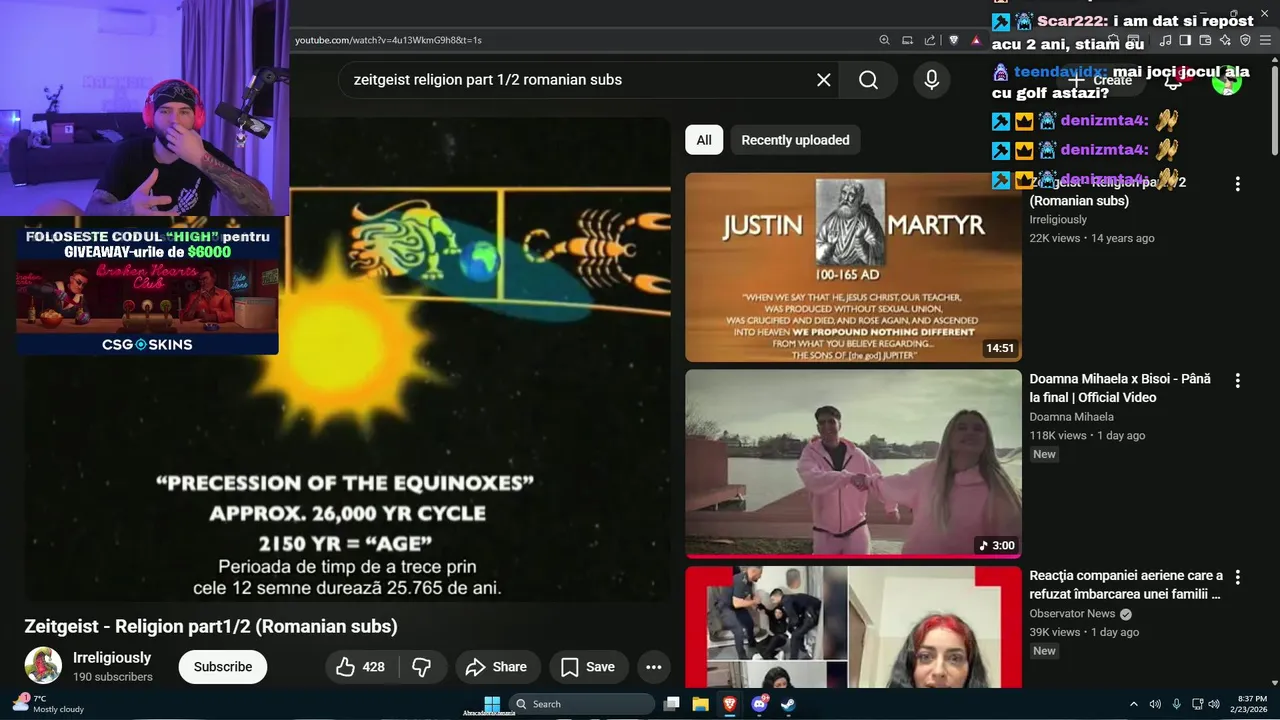The image size is (1280, 720).
Task: Open the Observator News channel link
Action: click(x=1072, y=613)
